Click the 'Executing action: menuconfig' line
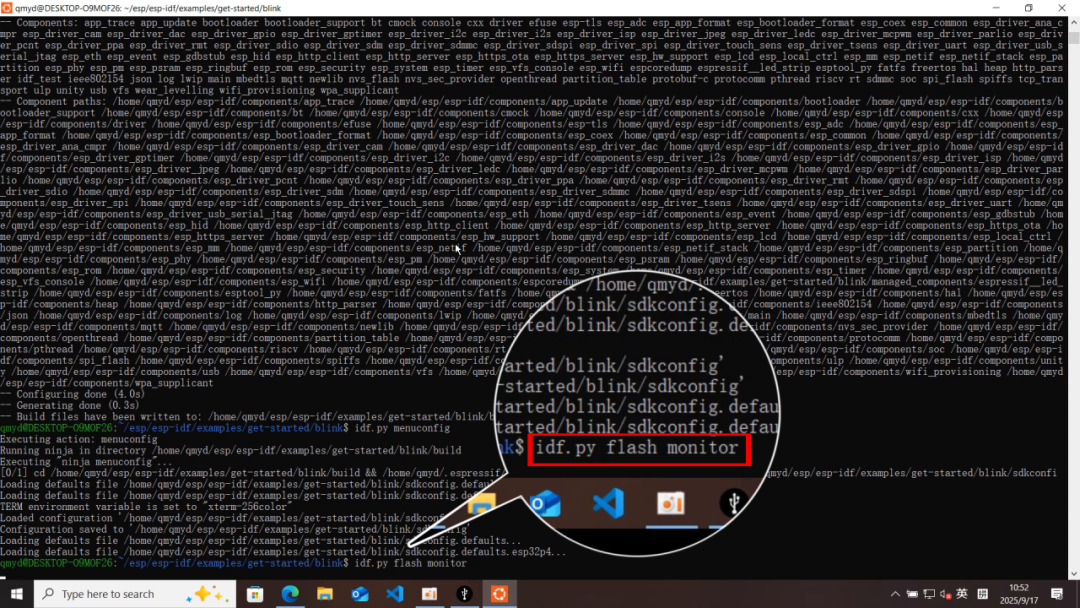 (79, 439)
